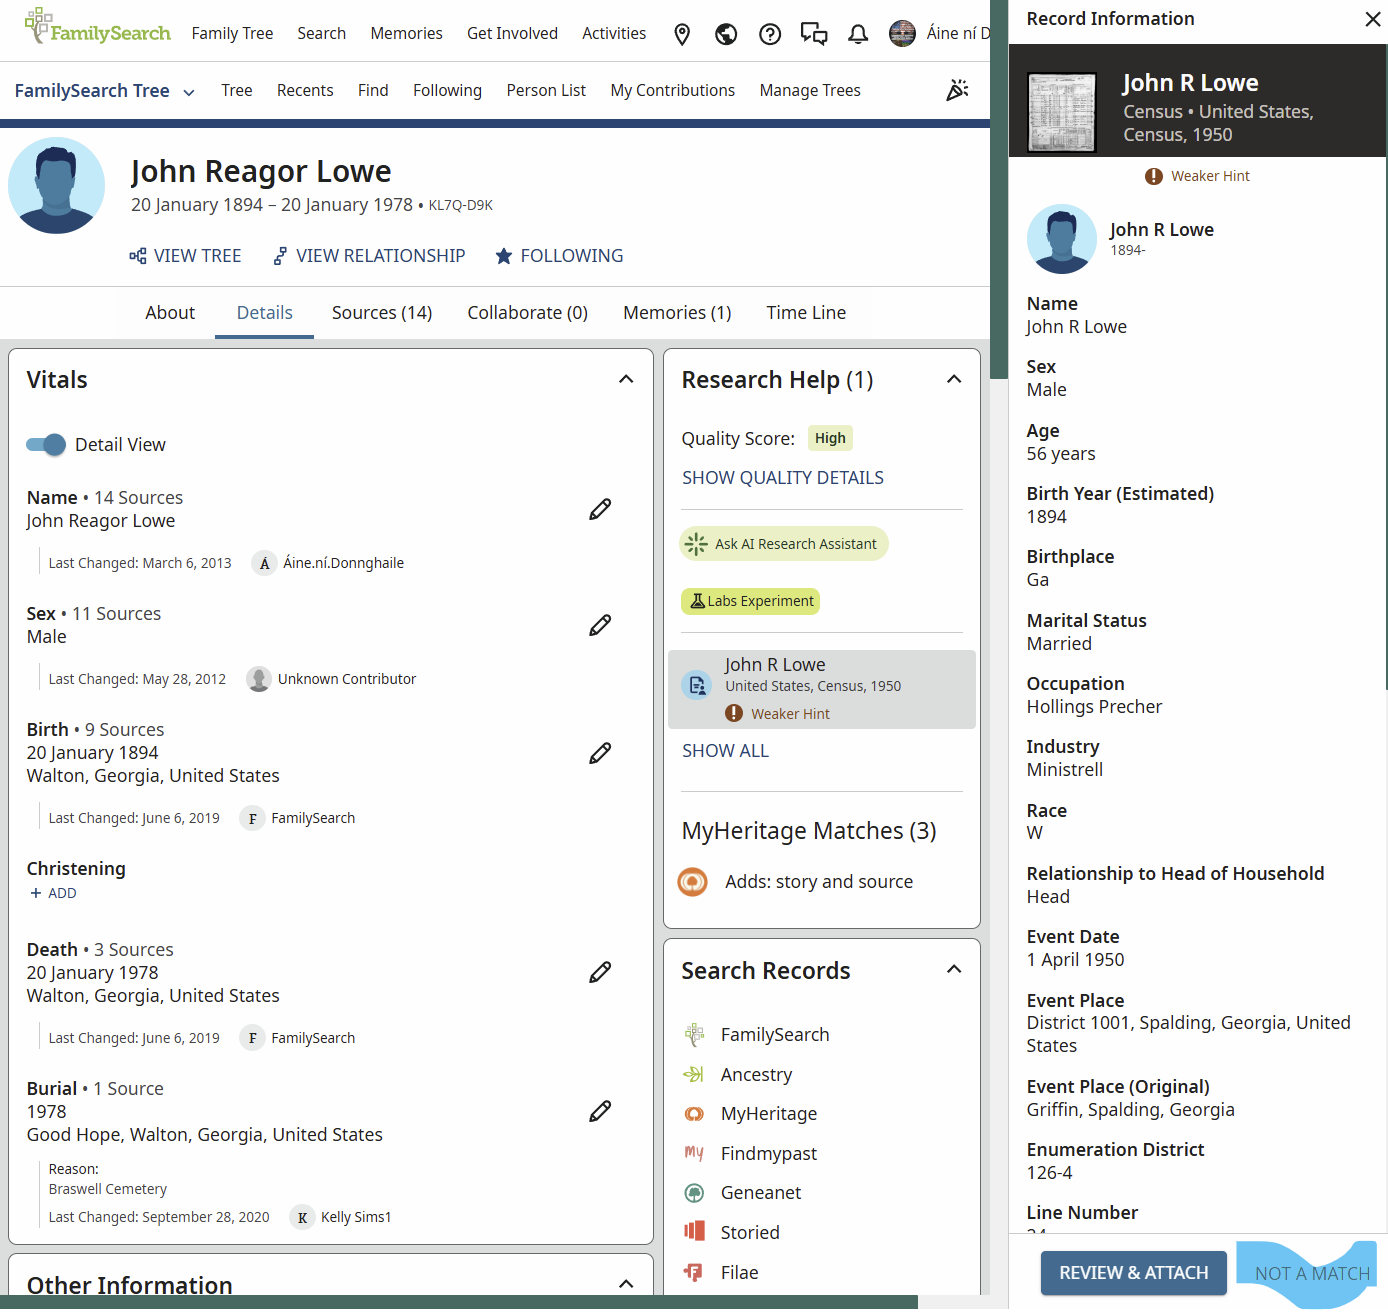Click the map pin location icon

click(682, 34)
